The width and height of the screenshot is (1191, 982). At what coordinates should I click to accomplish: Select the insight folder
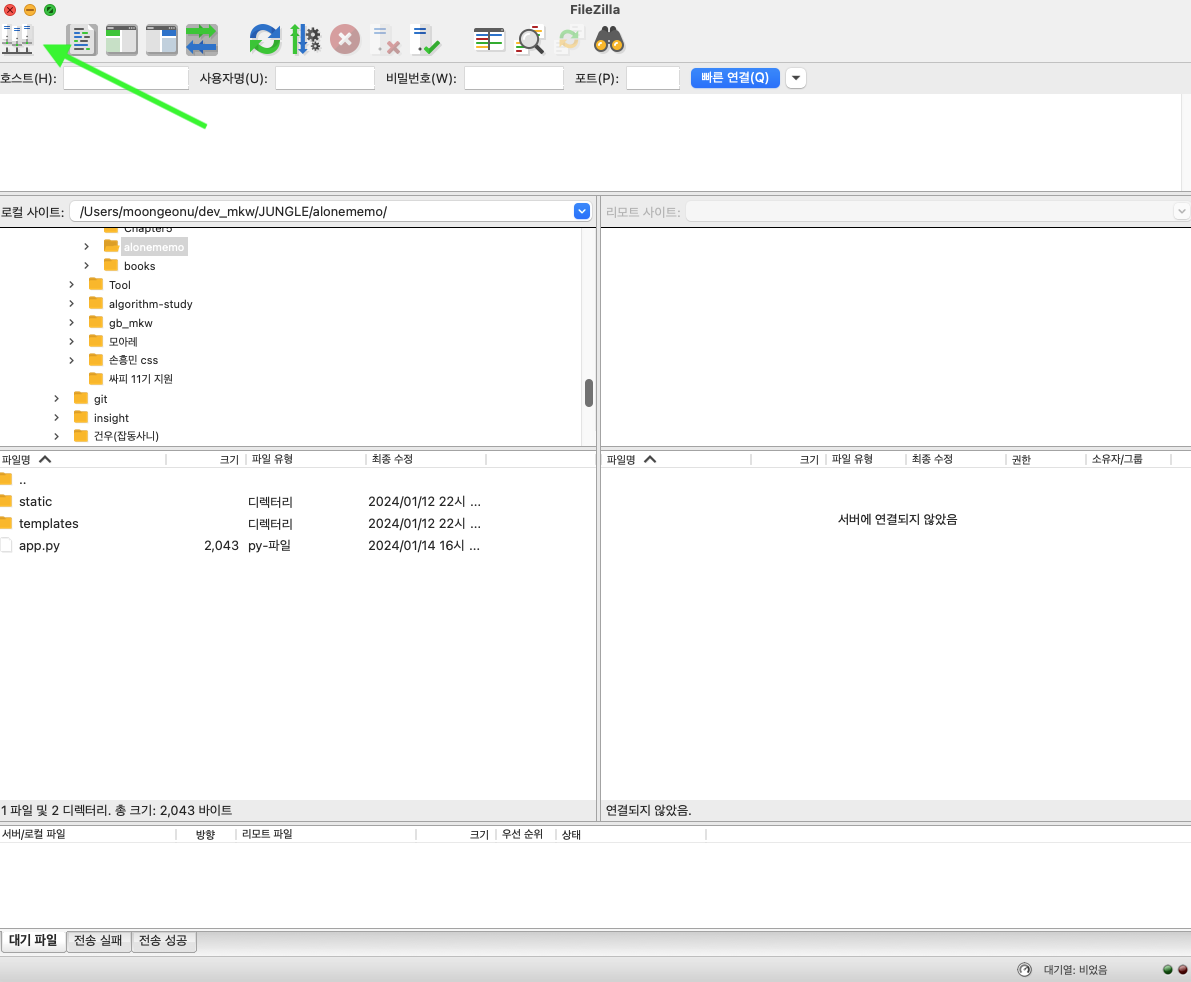click(111, 418)
